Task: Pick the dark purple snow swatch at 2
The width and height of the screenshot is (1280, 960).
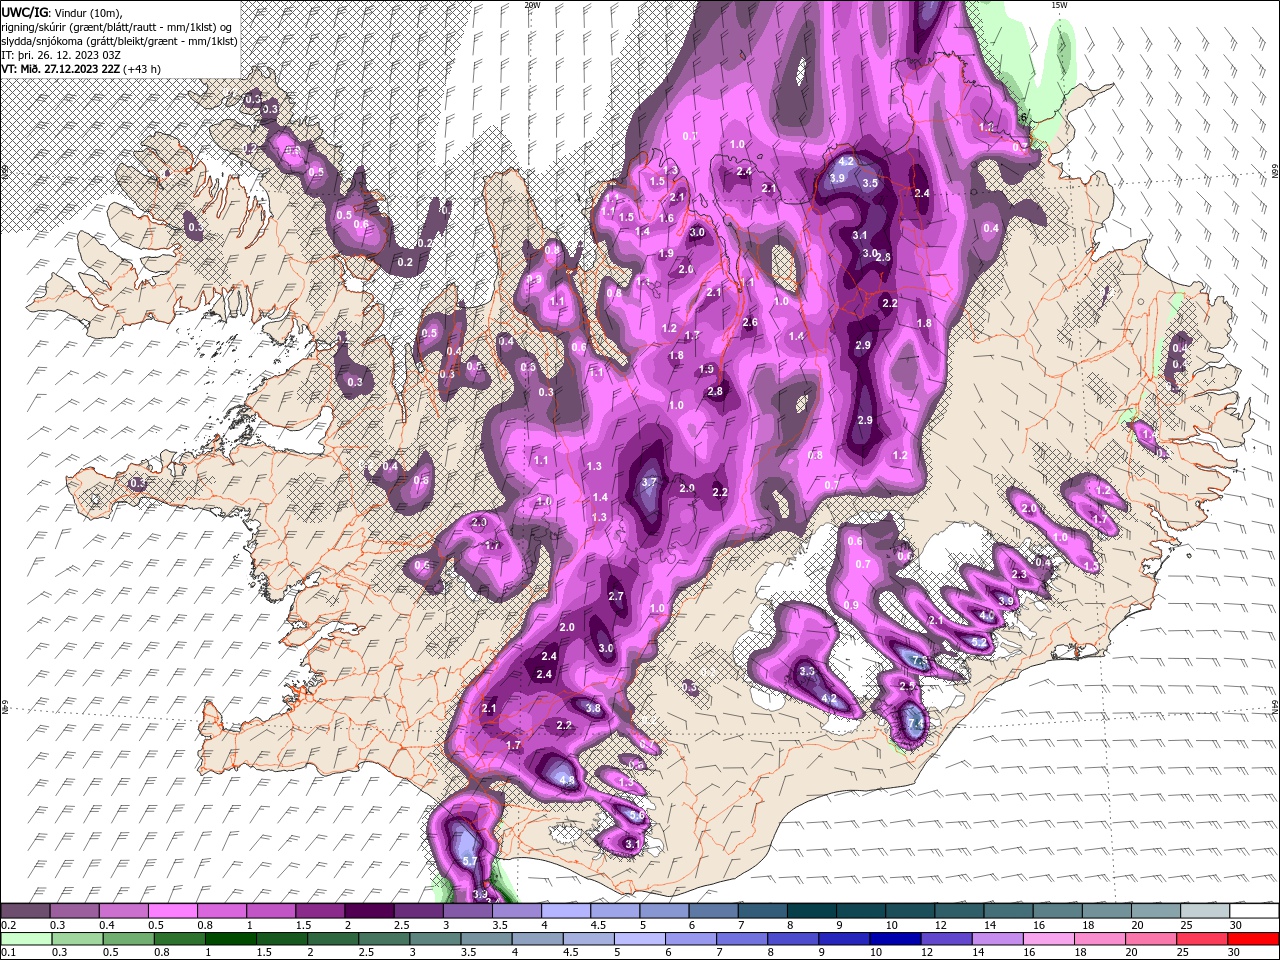Action: [x=368, y=912]
